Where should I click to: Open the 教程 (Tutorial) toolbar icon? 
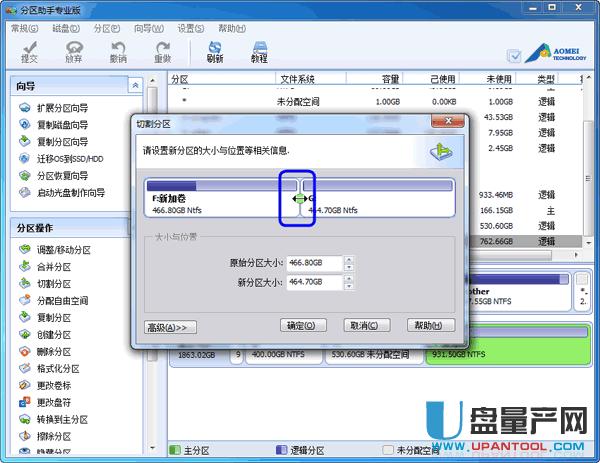(x=259, y=51)
